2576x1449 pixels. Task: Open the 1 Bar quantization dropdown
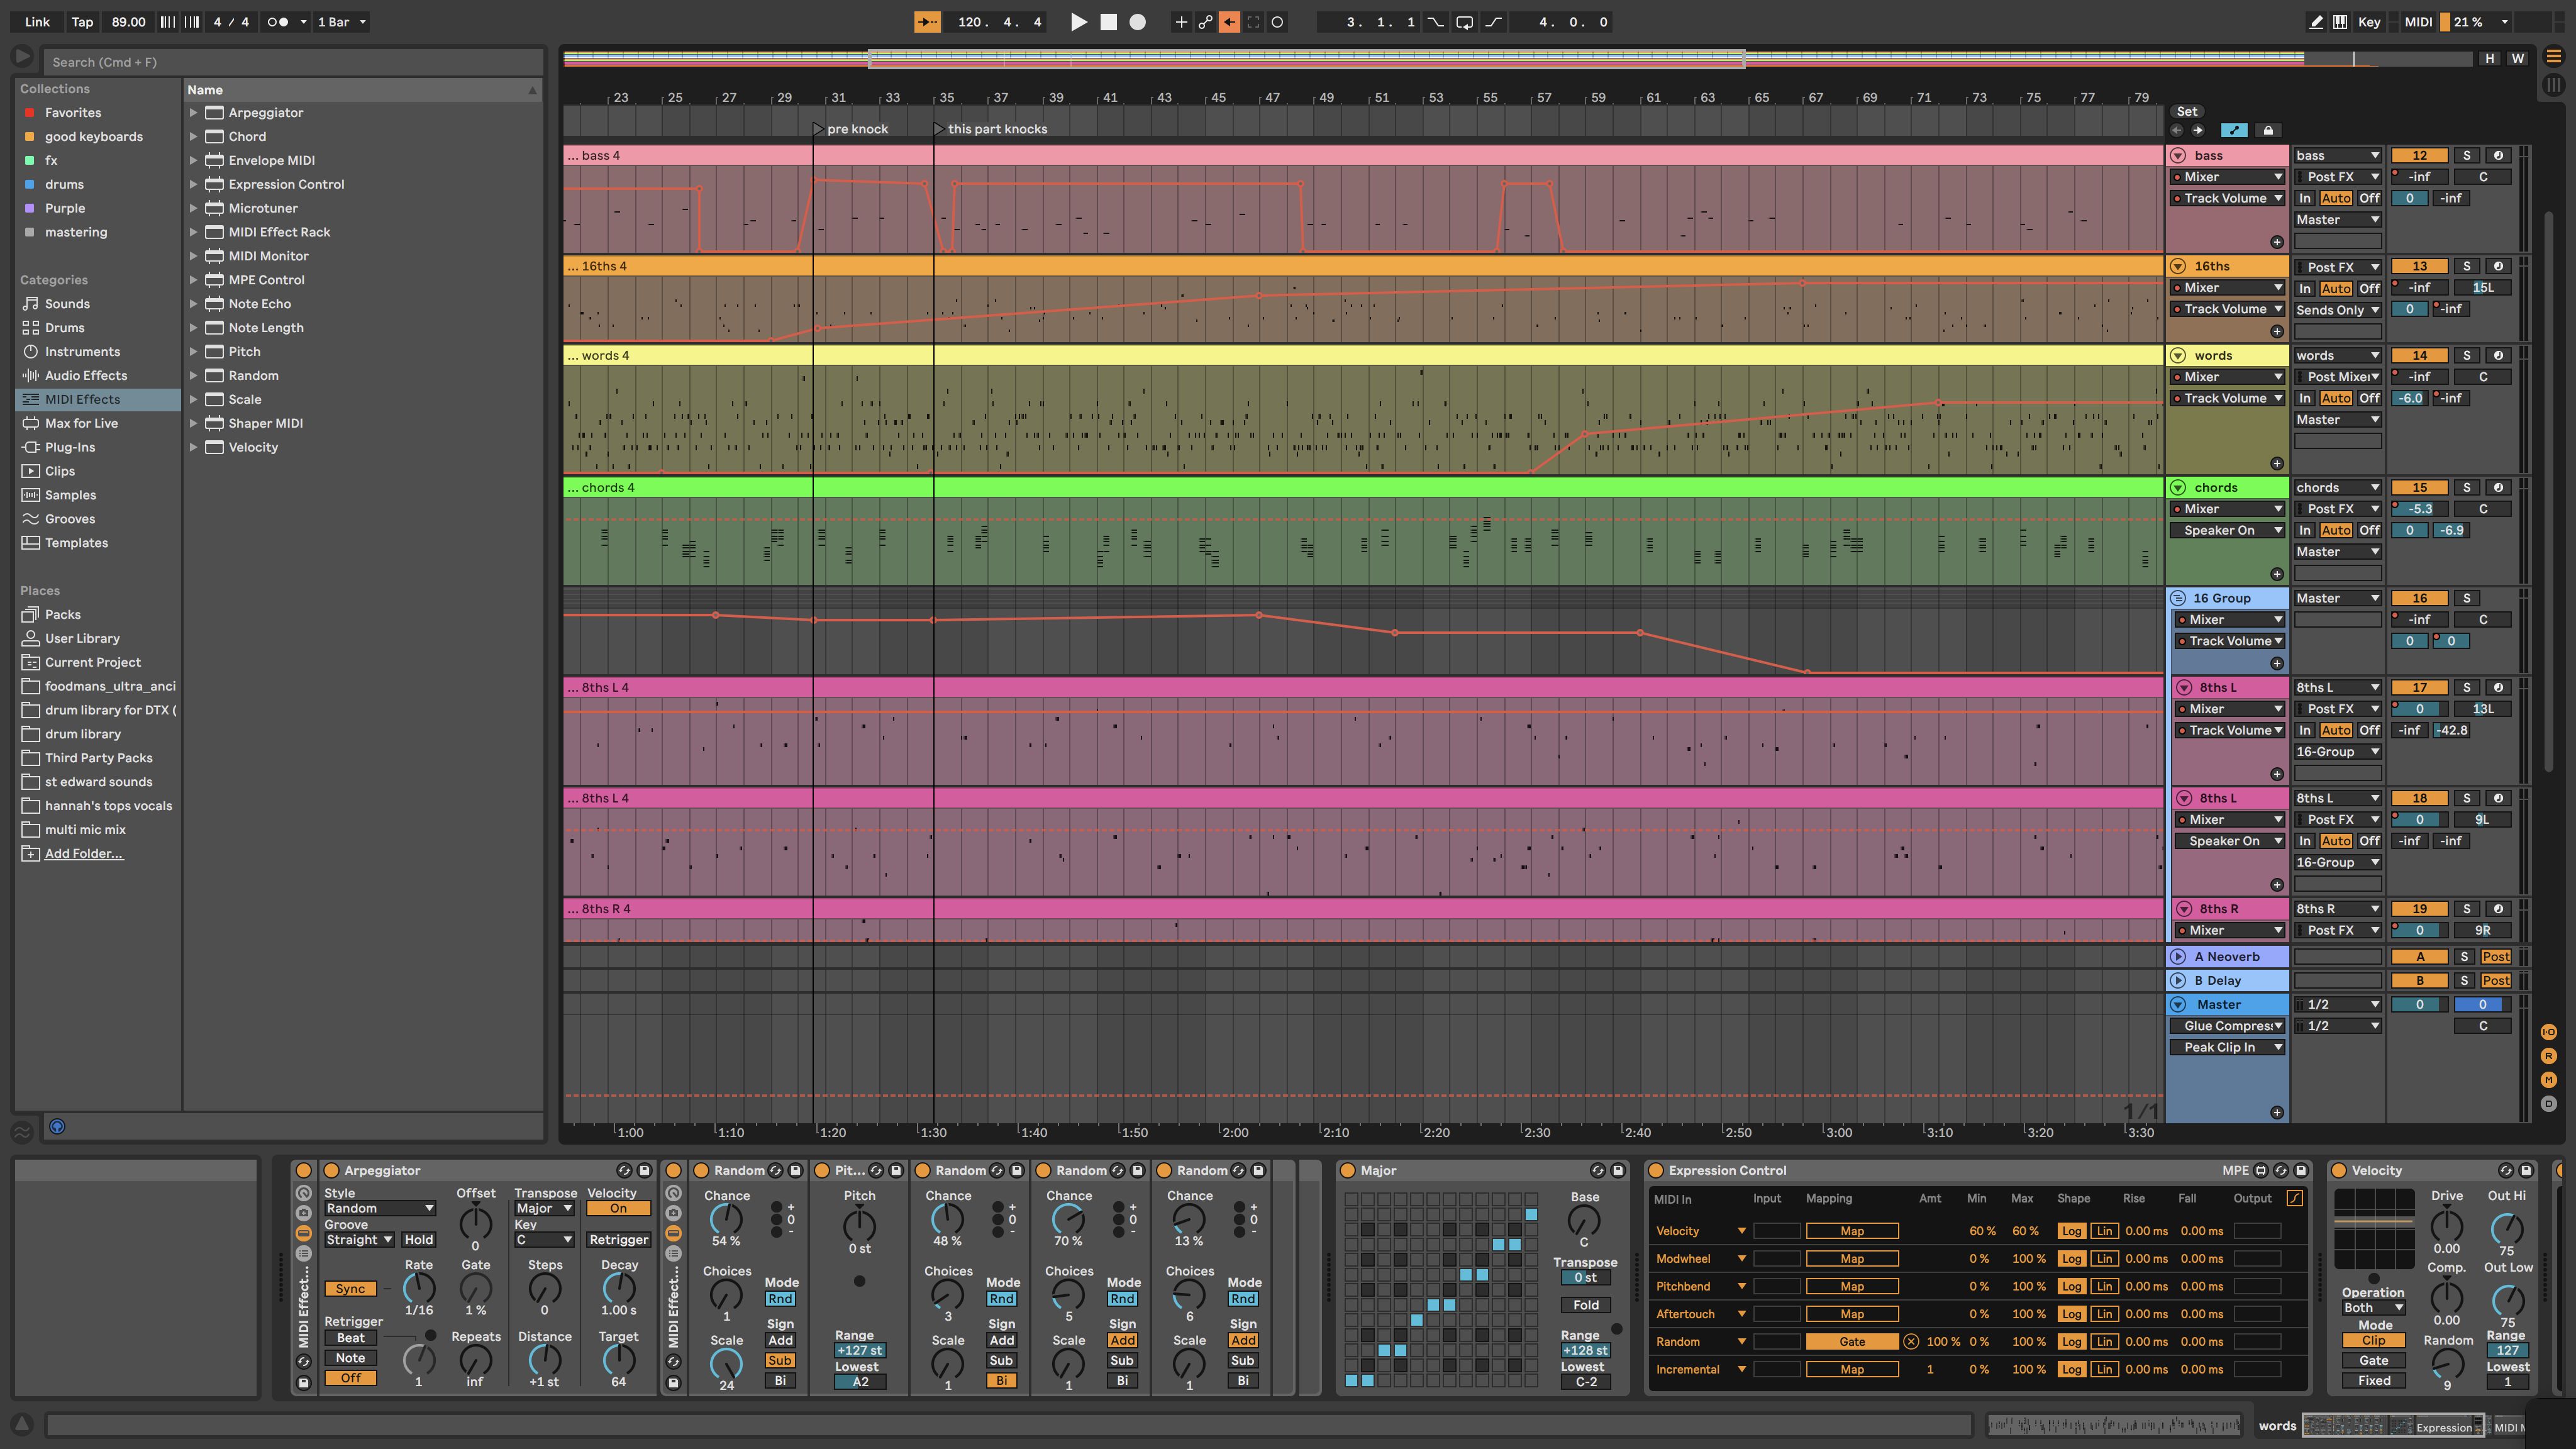pyautogui.click(x=341, y=22)
